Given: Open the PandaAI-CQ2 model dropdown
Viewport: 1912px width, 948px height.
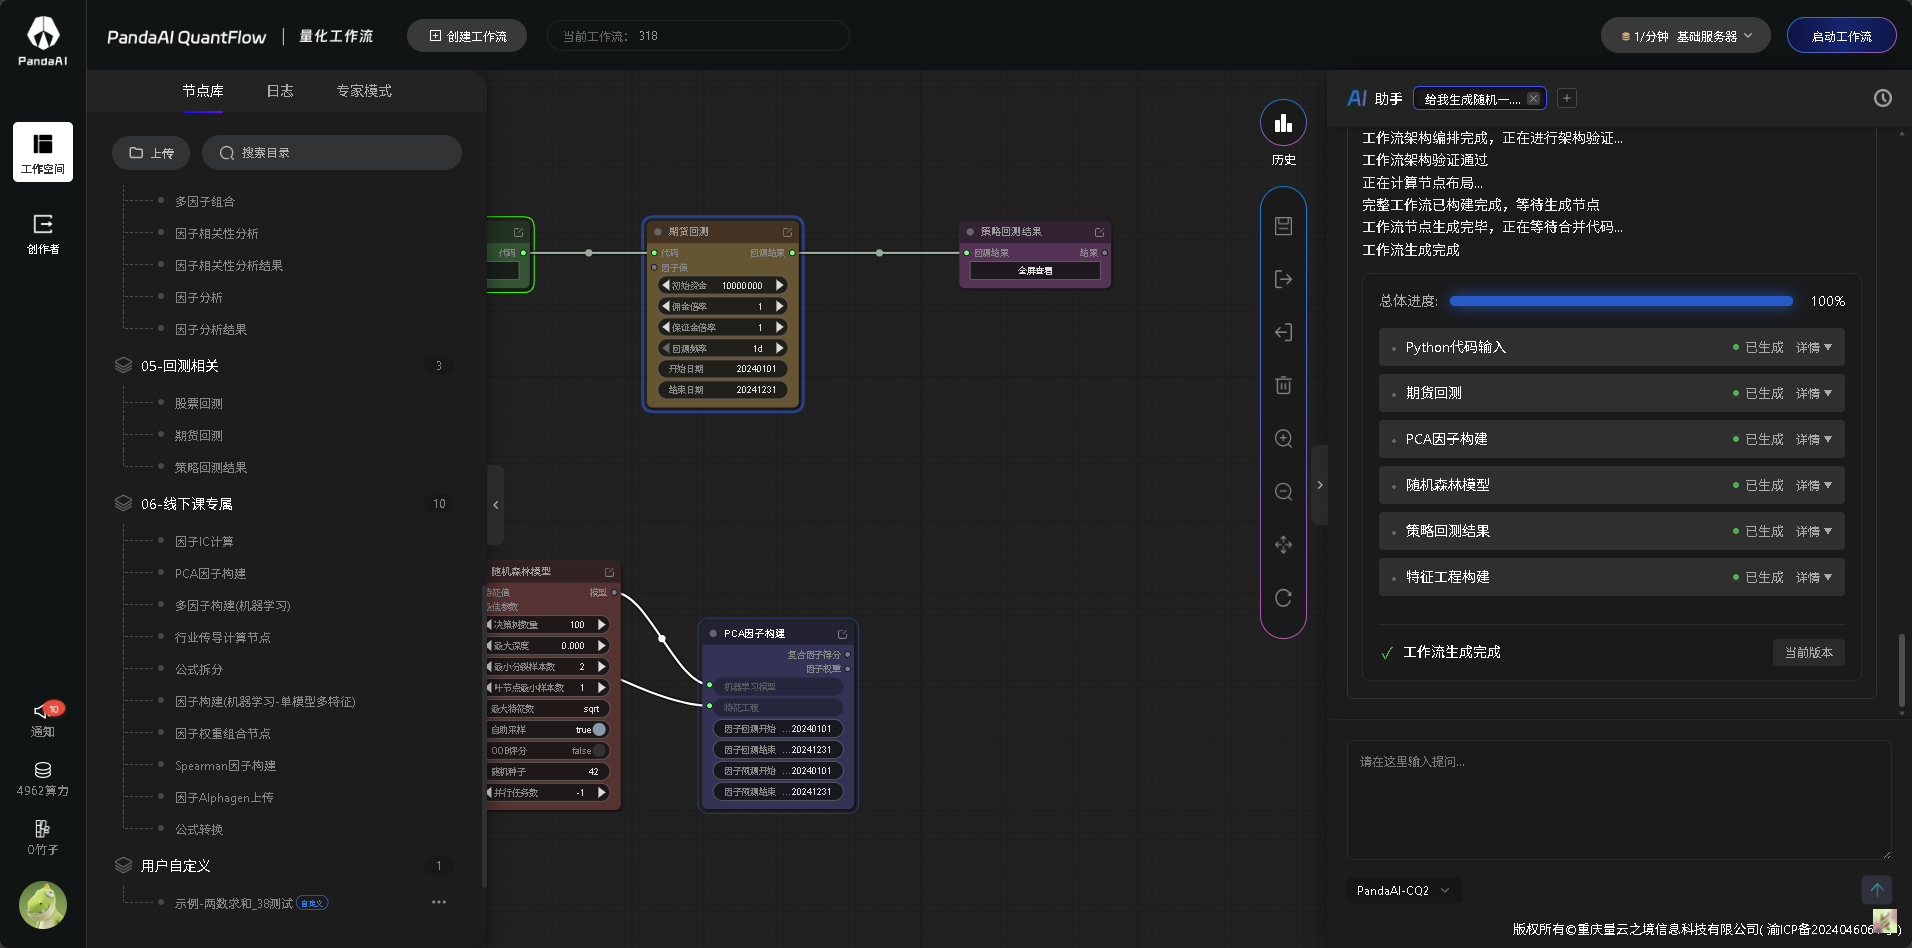Looking at the screenshot, I should point(1404,890).
